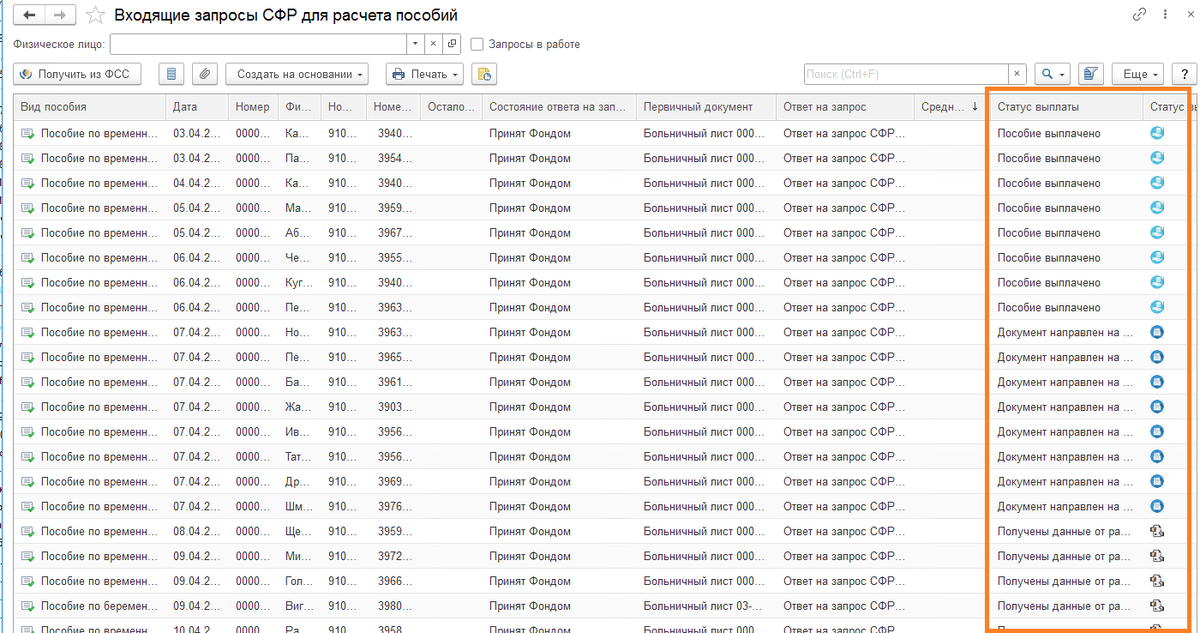This screenshot has height=633, width=1200.
Task: Click into the Физическое лицо input field
Action: pos(258,44)
